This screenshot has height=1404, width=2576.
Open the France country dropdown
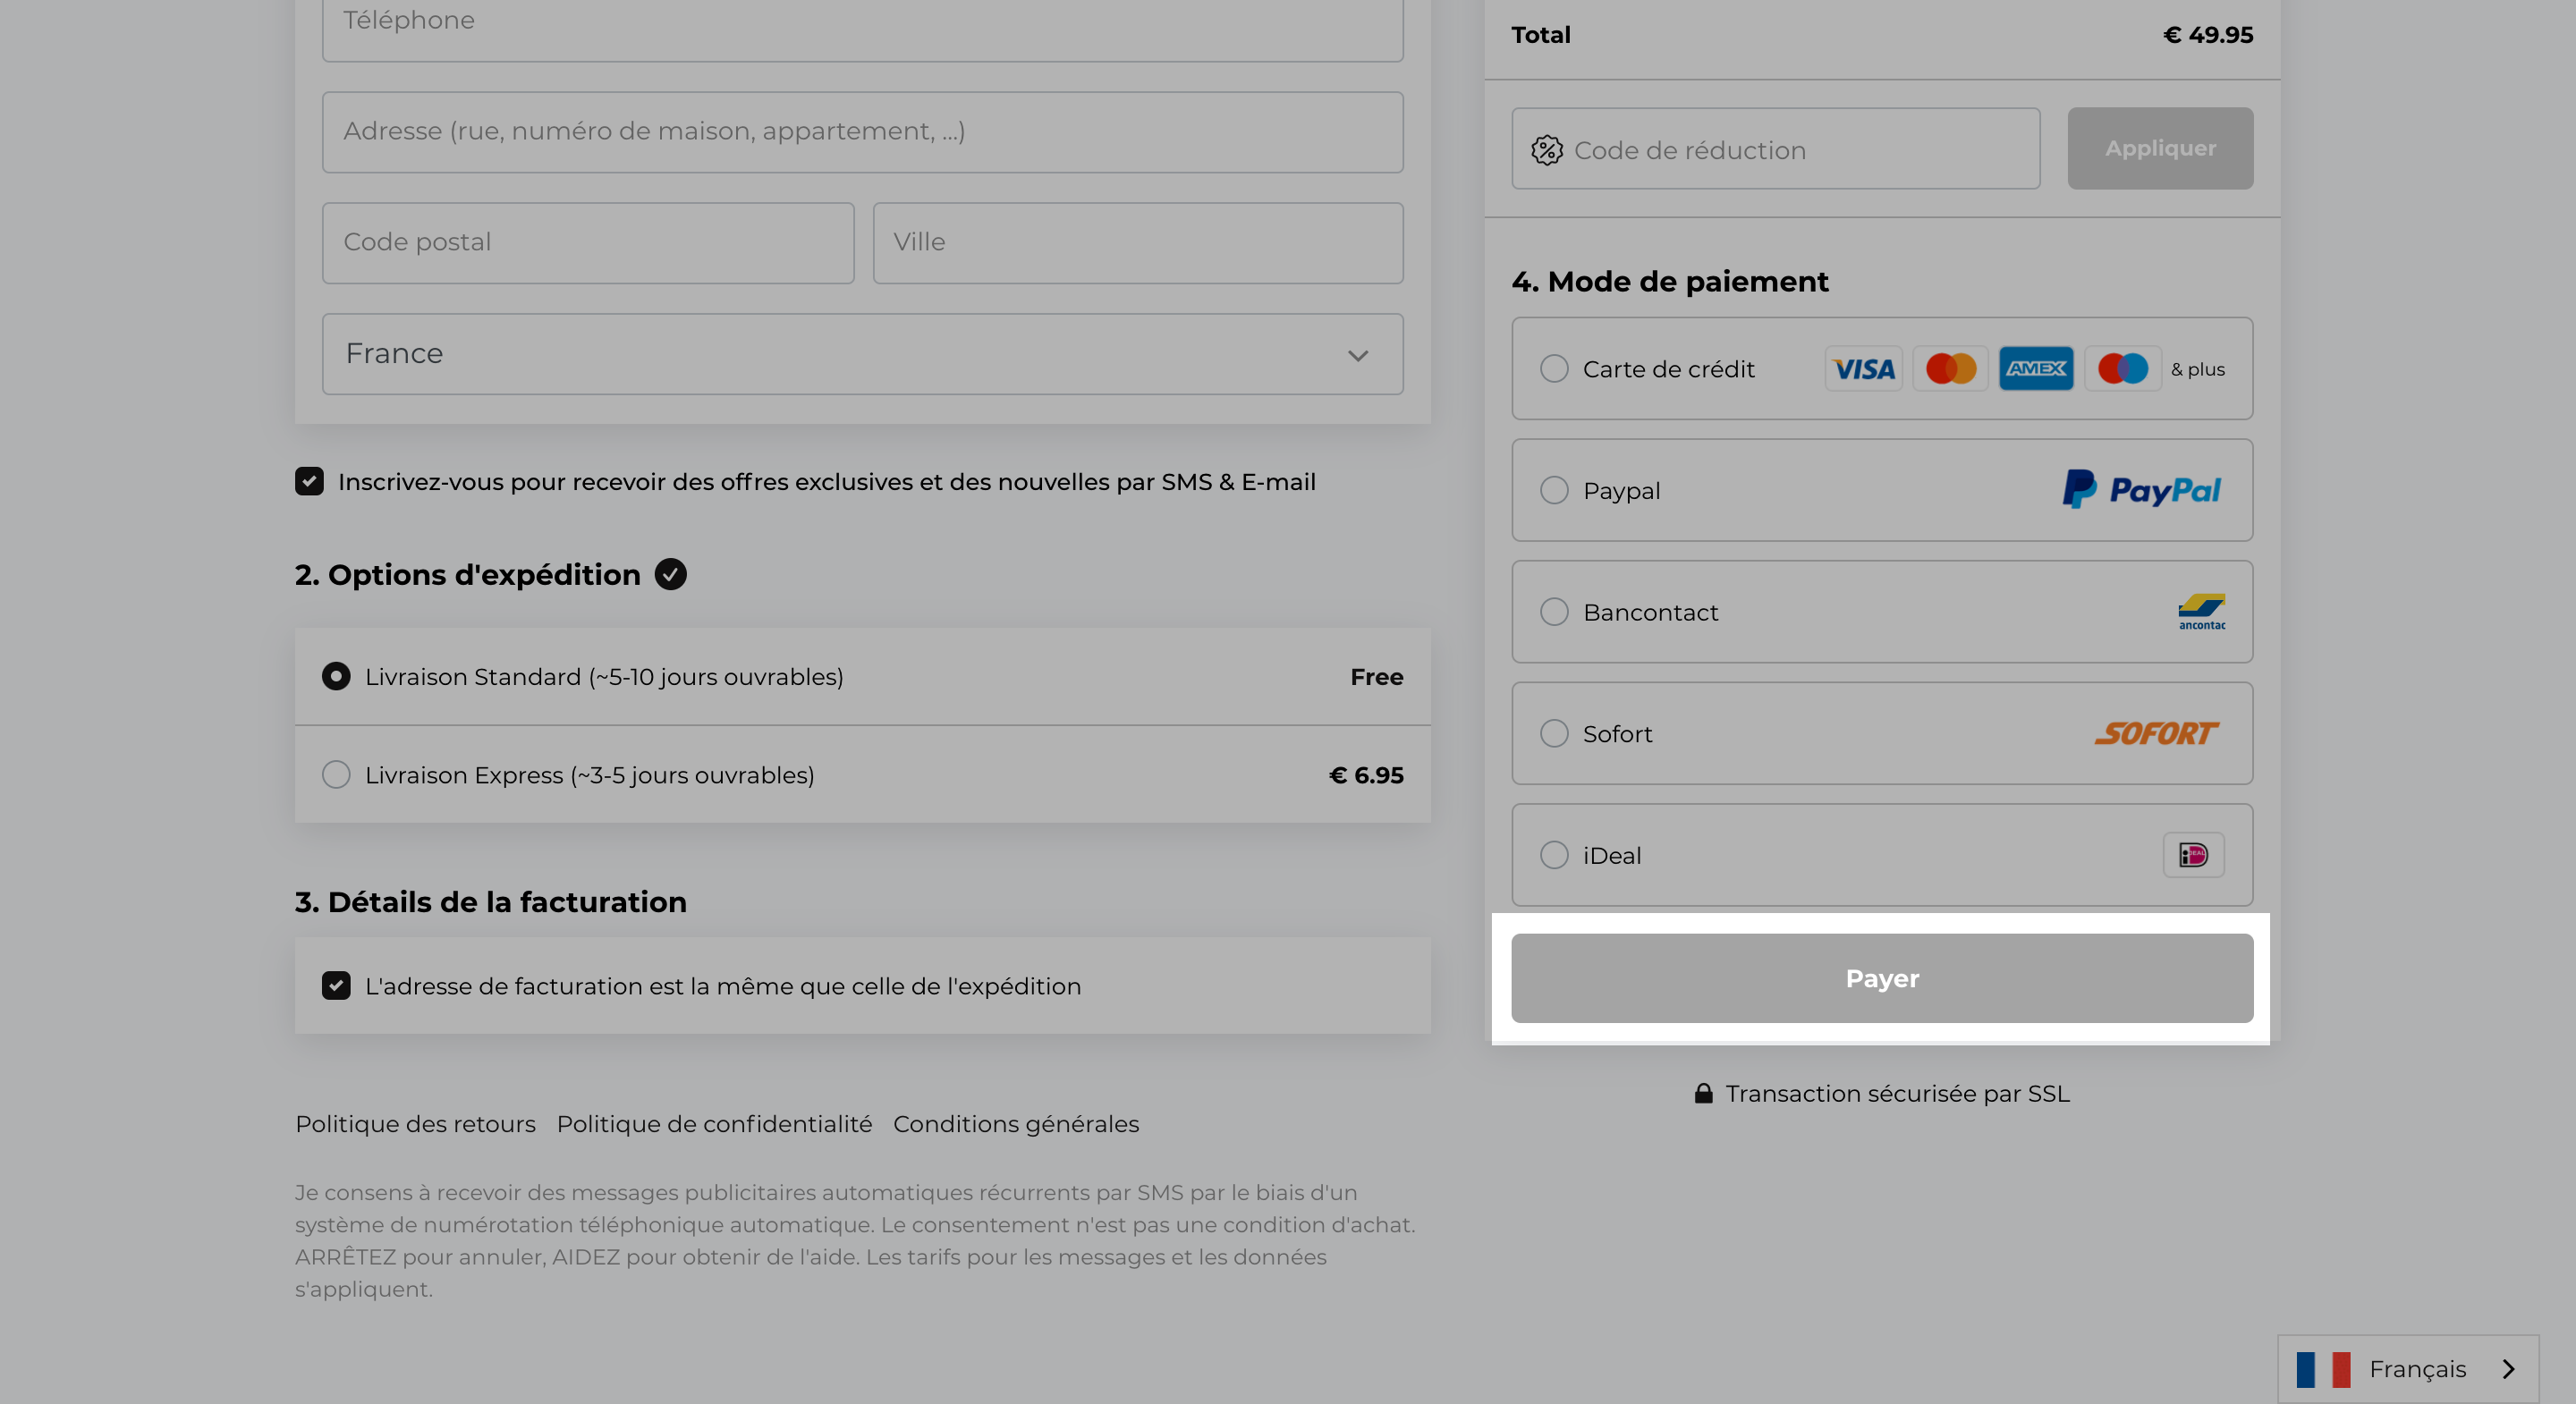coord(862,354)
